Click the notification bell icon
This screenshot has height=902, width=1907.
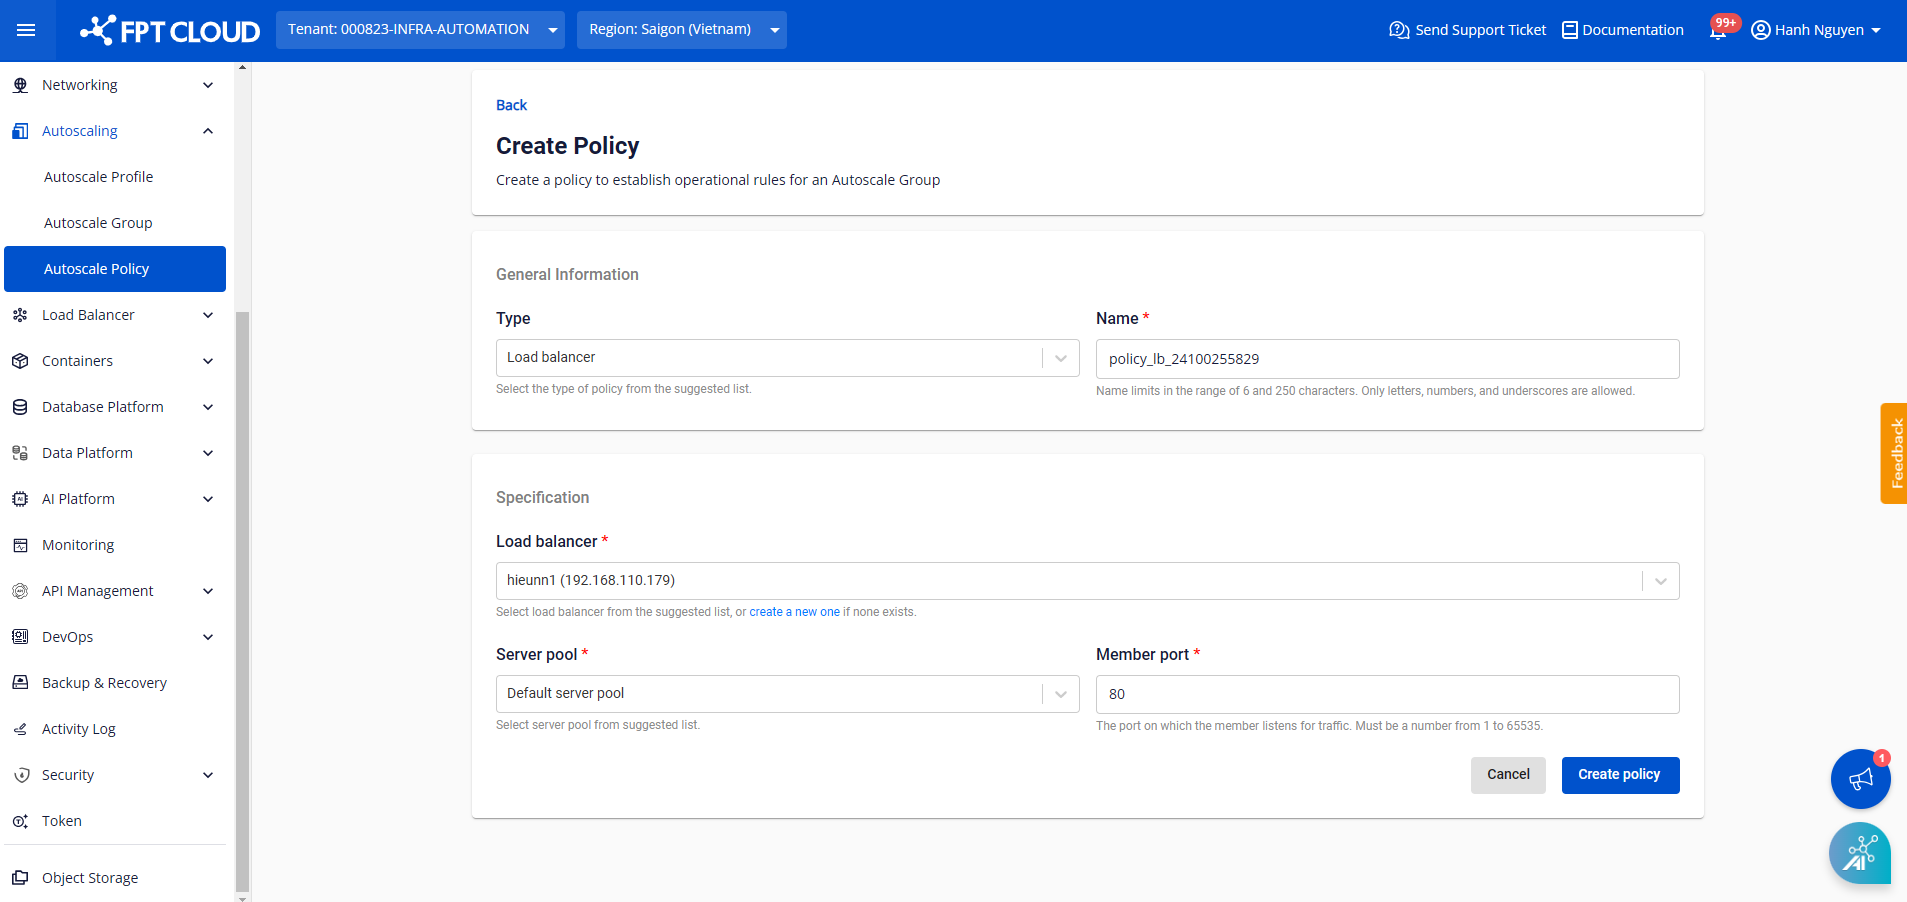1718,30
